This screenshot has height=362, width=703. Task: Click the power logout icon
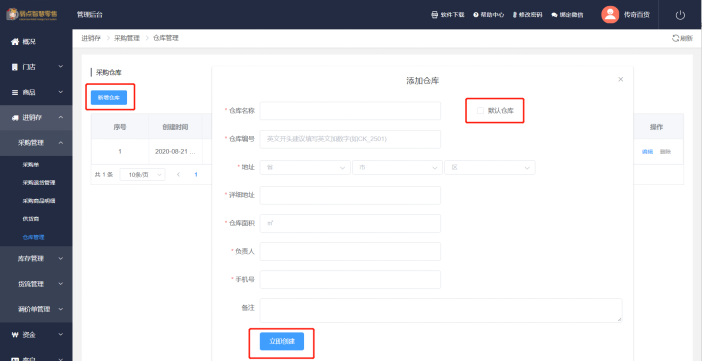coord(680,15)
